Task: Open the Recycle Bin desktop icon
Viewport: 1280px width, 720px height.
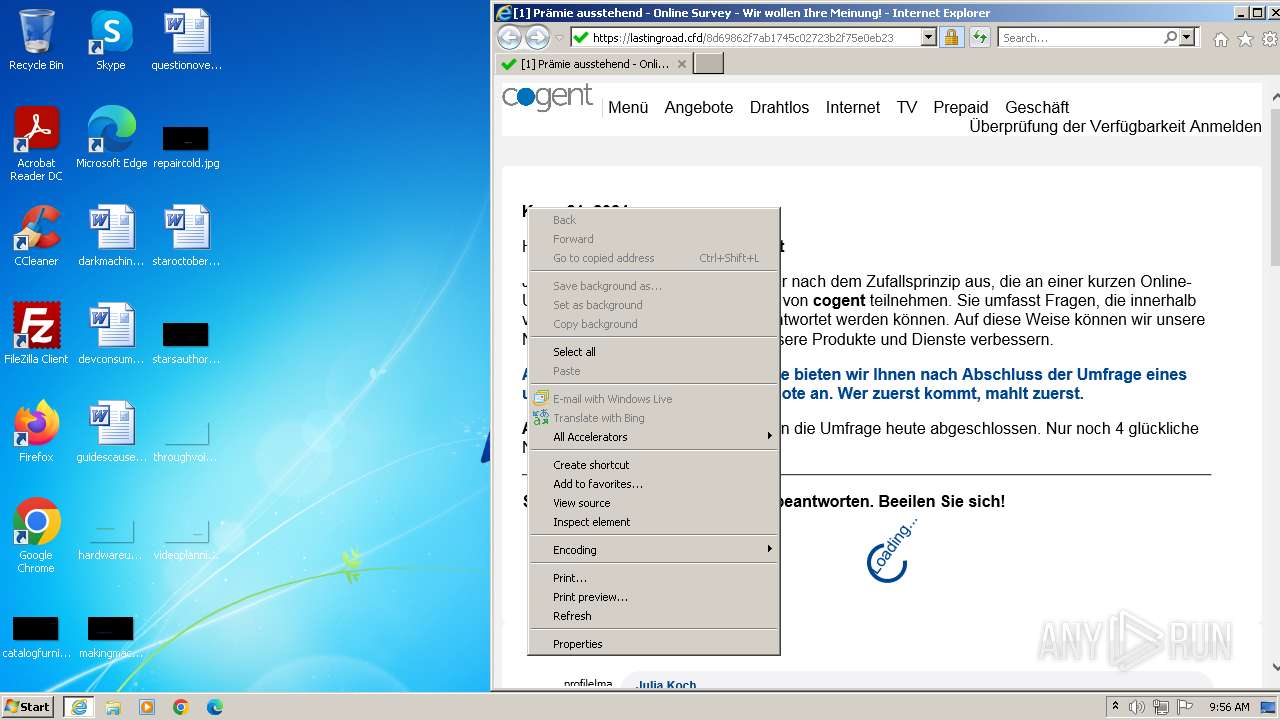Action: [x=36, y=40]
